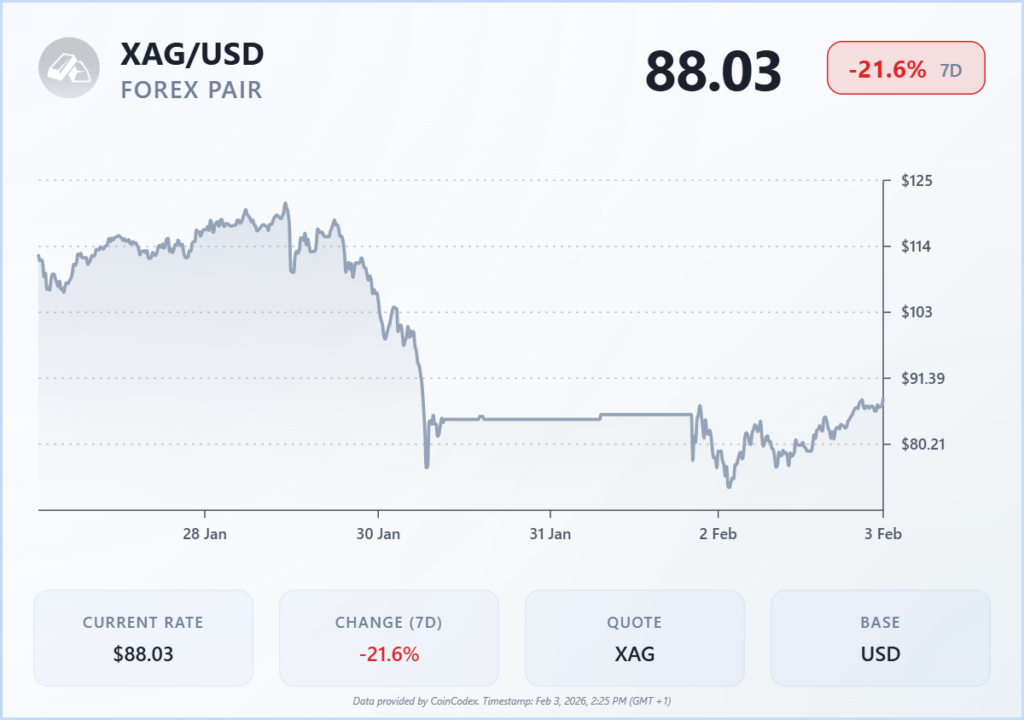The image size is (1024, 720).
Task: Click the $91.39 axis label
Action: [923, 378]
